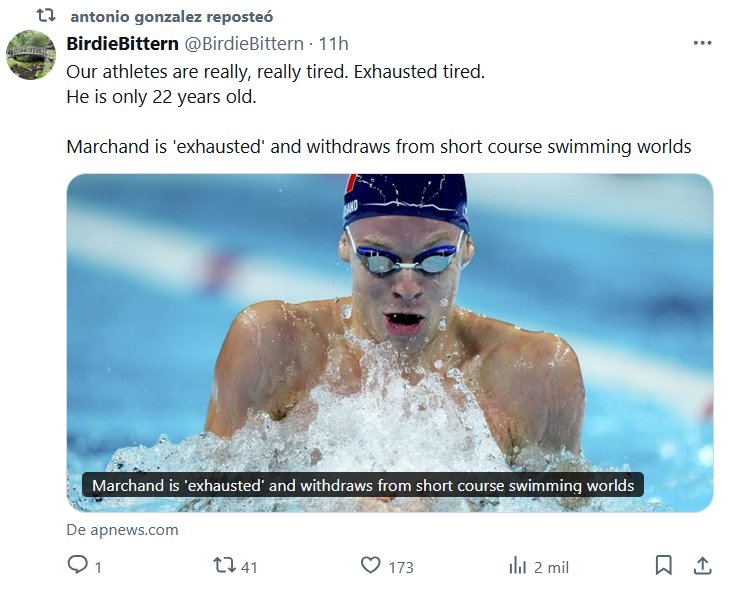Open the post via the 11h timestamp
The width and height of the screenshot is (734, 592).
pyautogui.click(x=333, y=43)
